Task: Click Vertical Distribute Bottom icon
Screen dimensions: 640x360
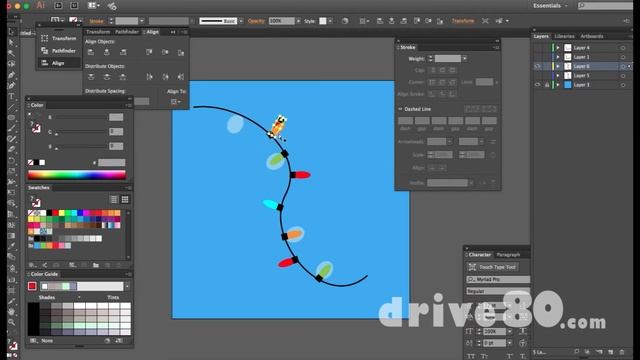Action: [122, 77]
